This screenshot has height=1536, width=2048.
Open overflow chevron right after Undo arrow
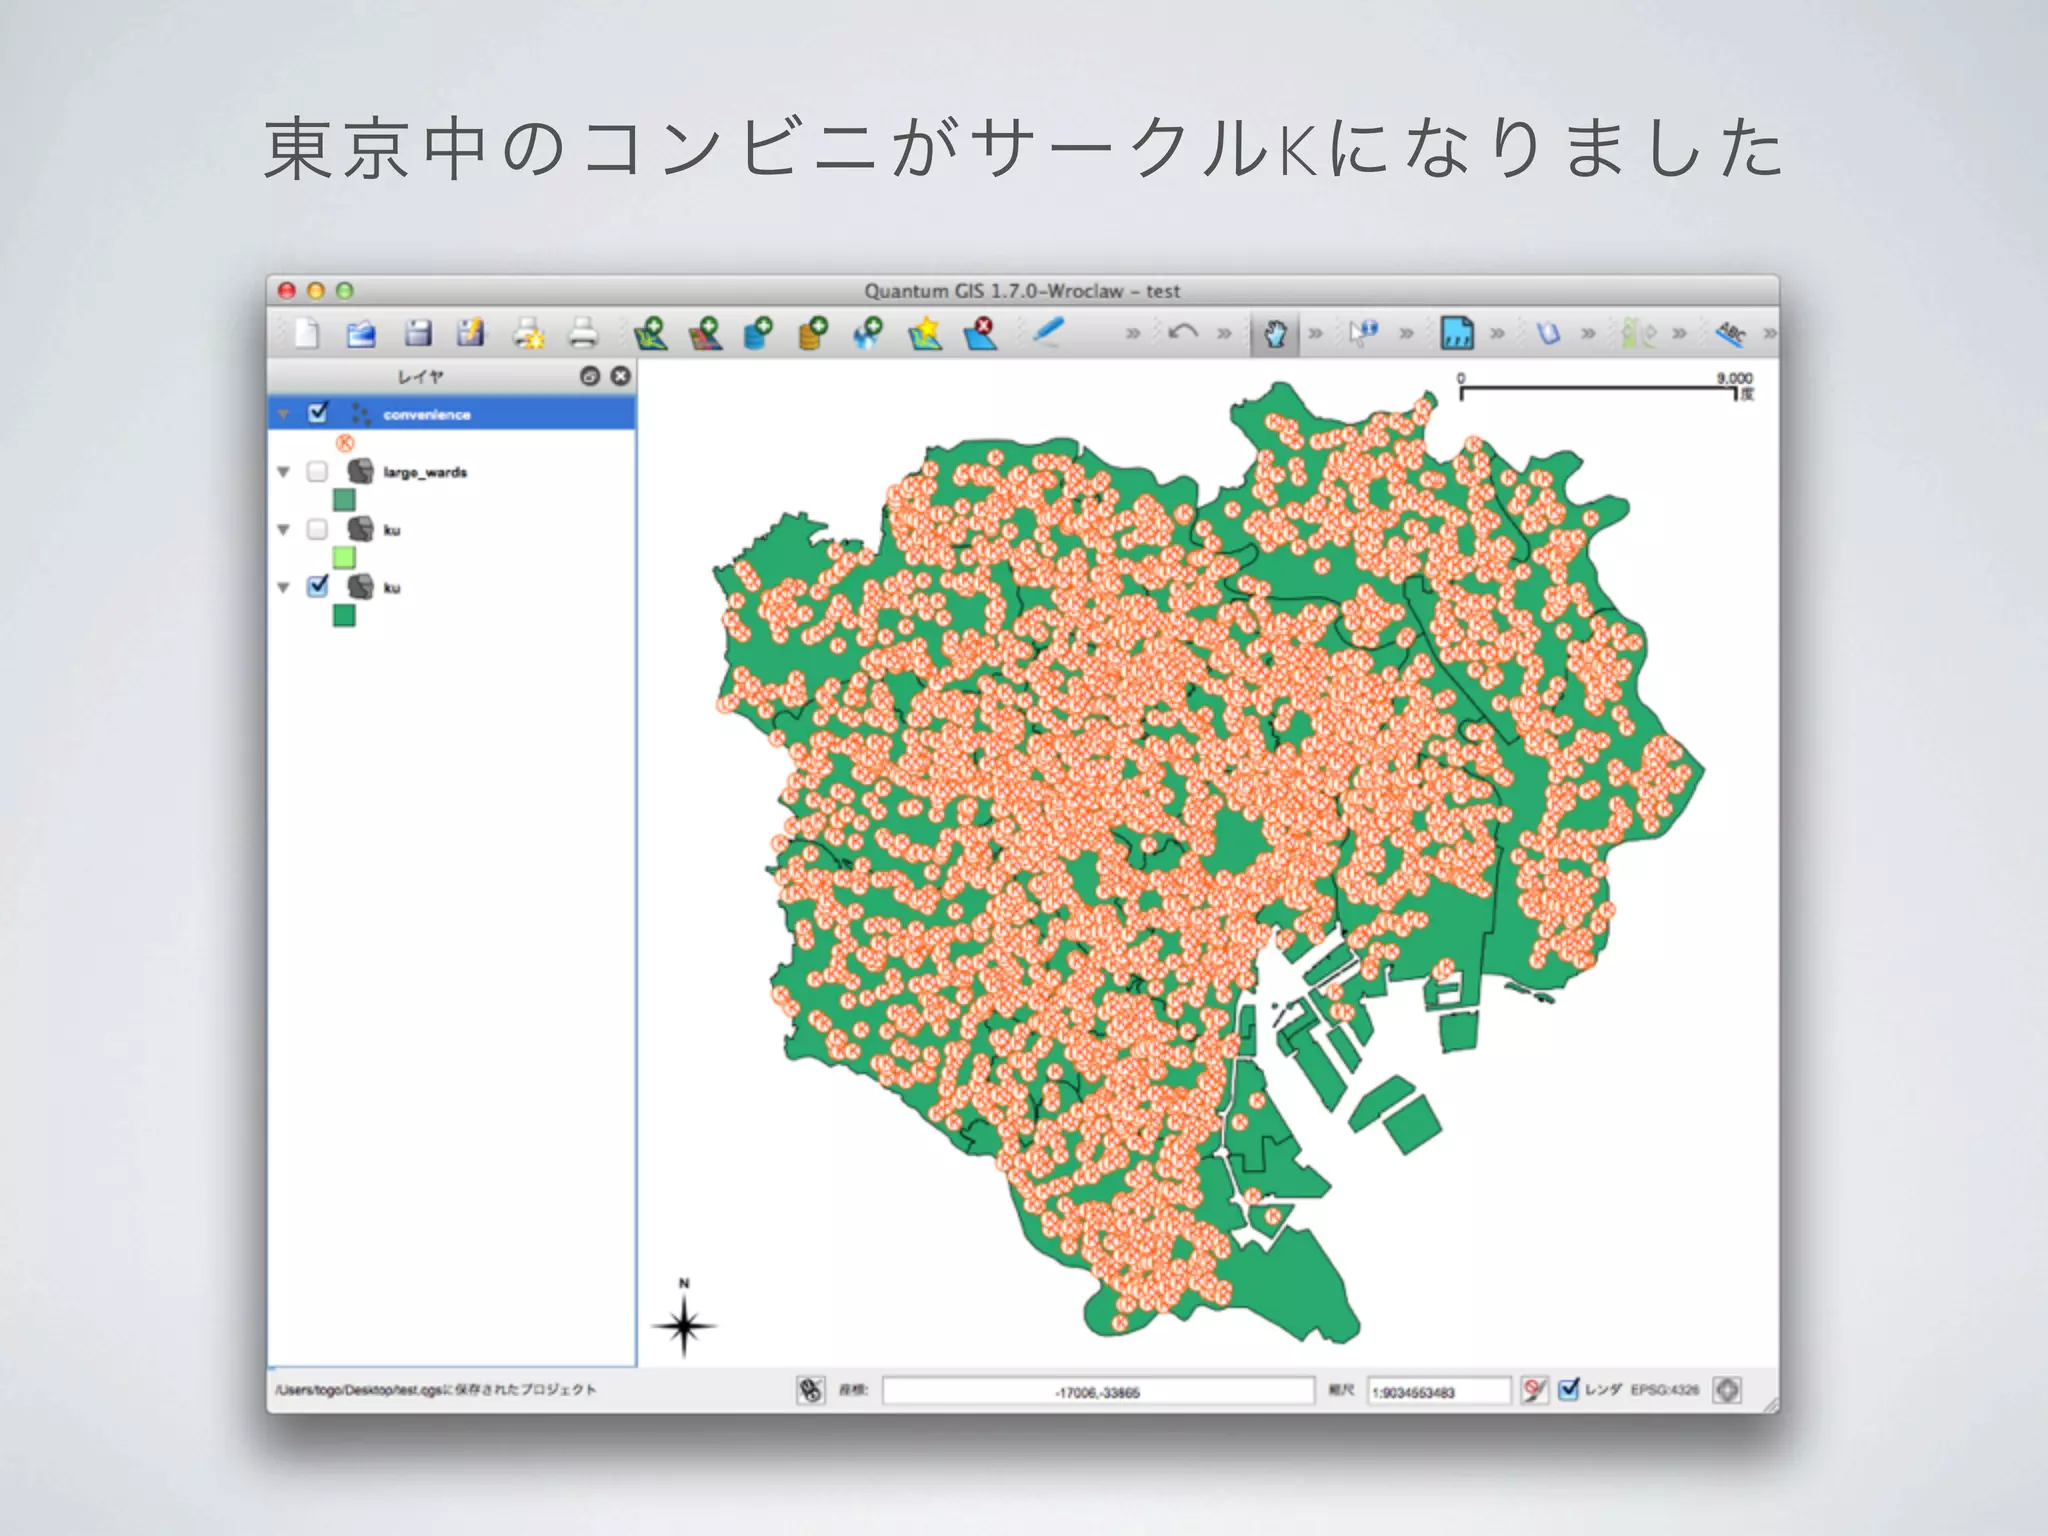(1224, 333)
